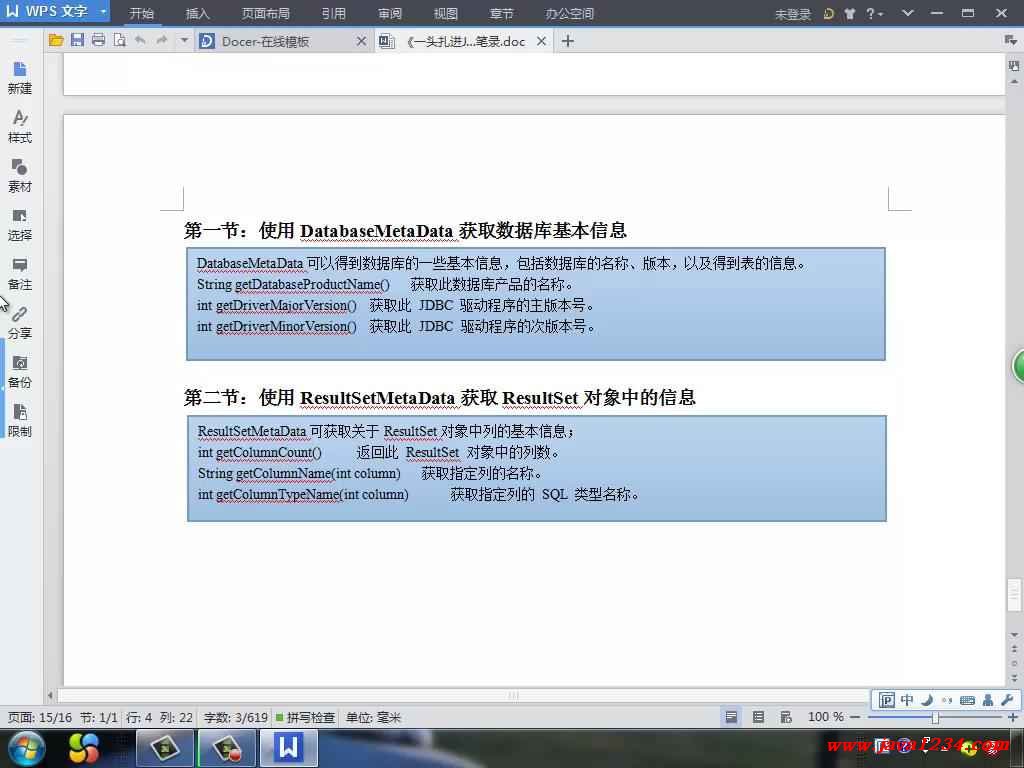Click 单位: 毫米 in status bar

[x=373, y=717]
